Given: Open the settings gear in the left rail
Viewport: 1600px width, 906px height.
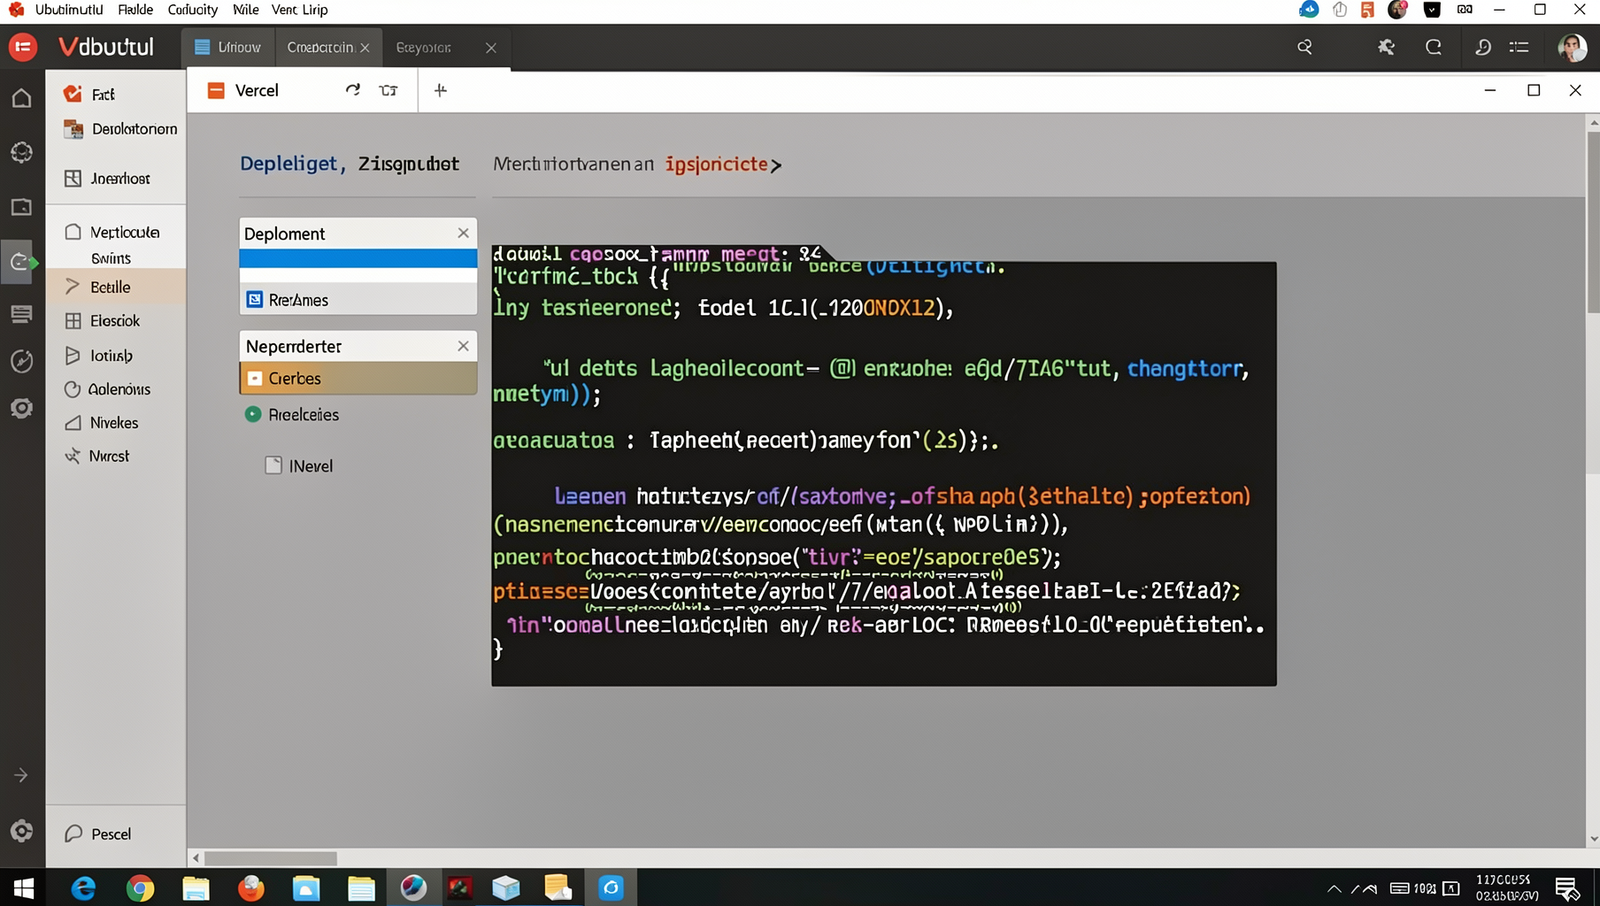Looking at the screenshot, I should pyautogui.click(x=21, y=831).
